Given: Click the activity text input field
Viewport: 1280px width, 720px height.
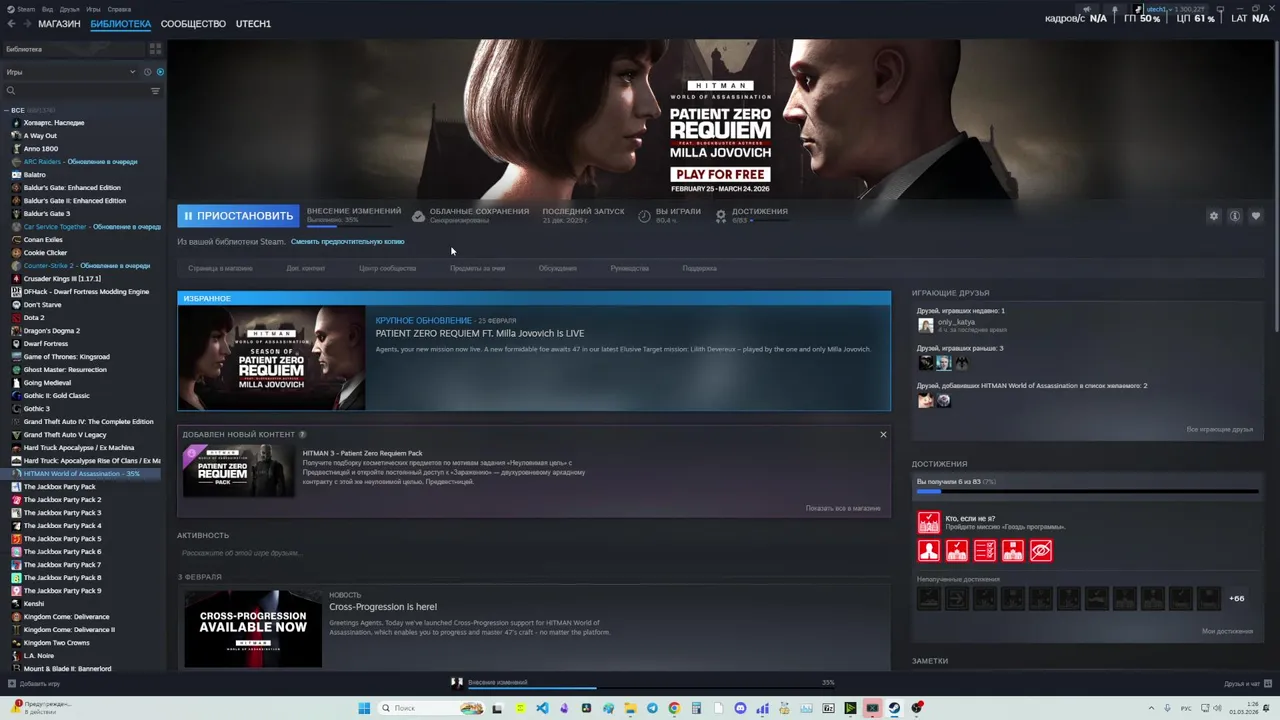Looking at the screenshot, I should tap(533, 553).
